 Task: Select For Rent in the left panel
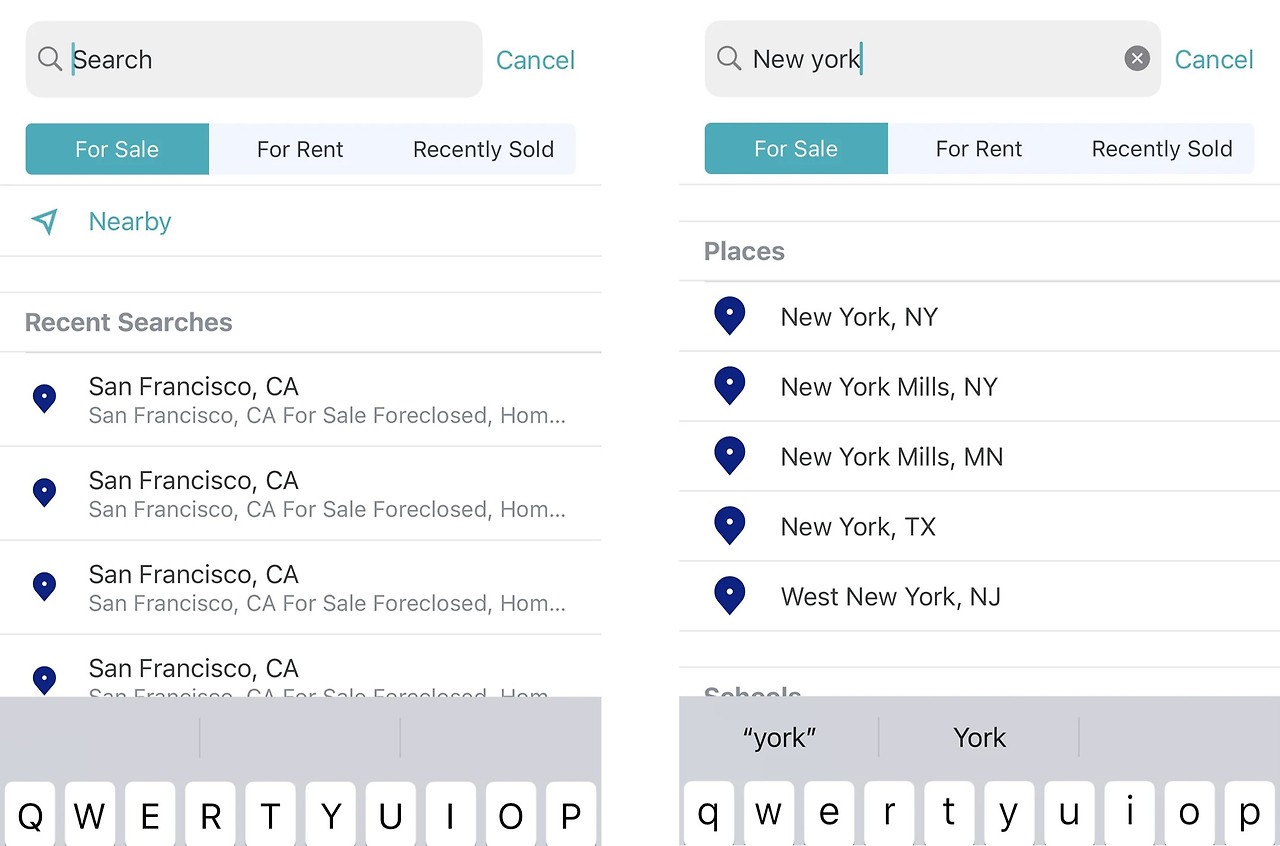tap(300, 150)
